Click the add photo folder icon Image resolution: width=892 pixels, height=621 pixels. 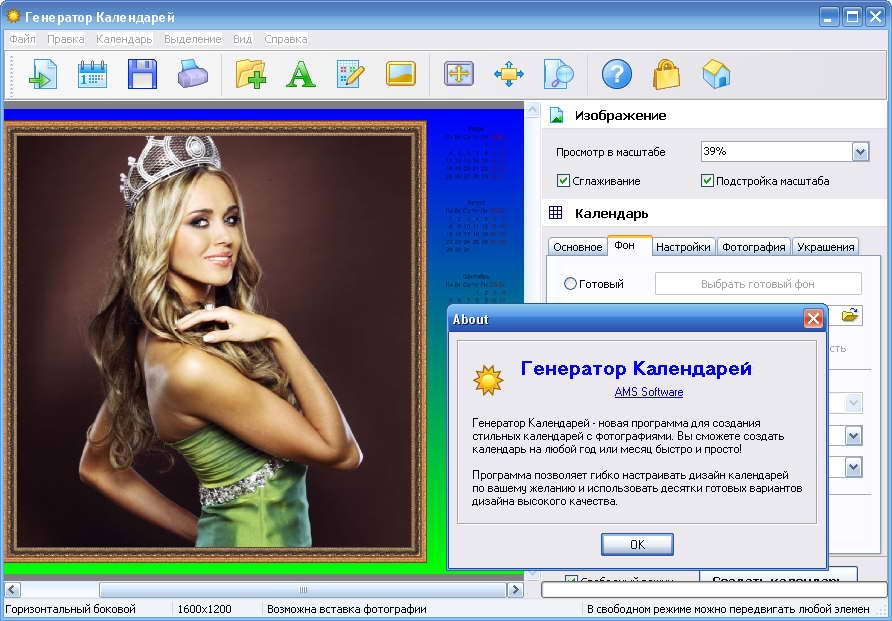[x=250, y=74]
